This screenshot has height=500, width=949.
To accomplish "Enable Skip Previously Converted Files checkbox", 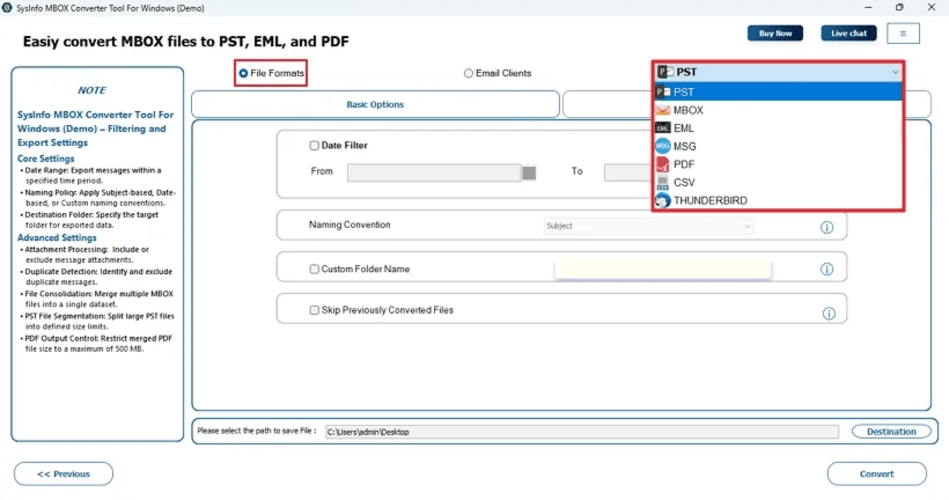I will (314, 310).
